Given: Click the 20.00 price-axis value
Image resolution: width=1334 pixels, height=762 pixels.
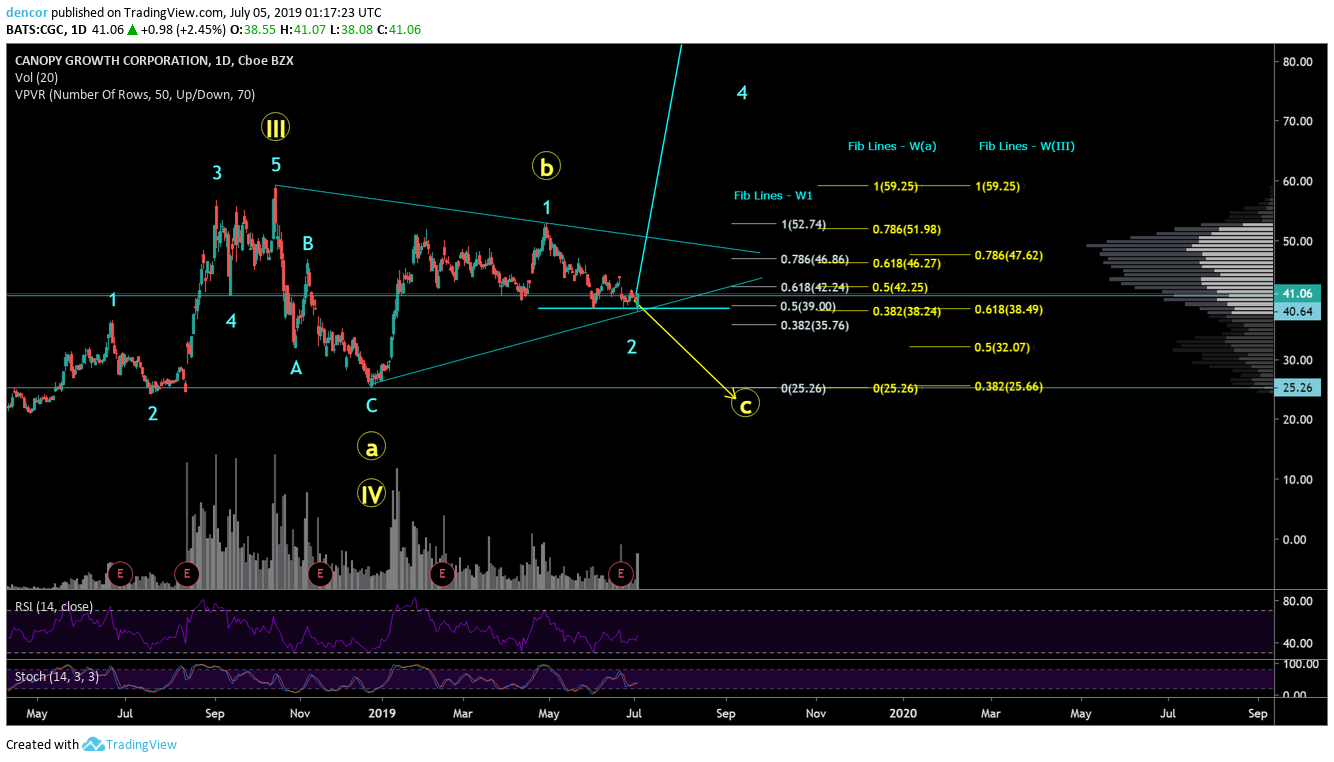Looking at the screenshot, I should (x=1296, y=420).
